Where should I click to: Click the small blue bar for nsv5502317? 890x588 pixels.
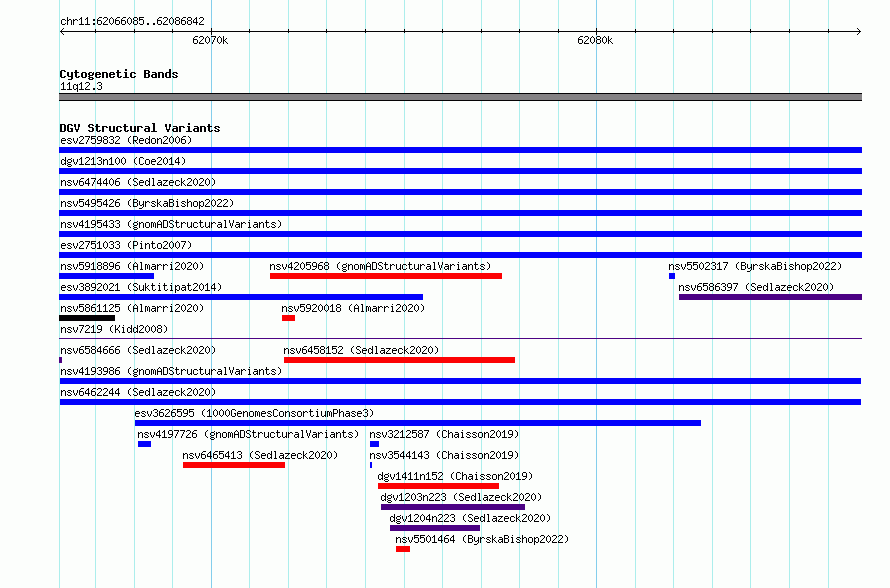point(672,276)
